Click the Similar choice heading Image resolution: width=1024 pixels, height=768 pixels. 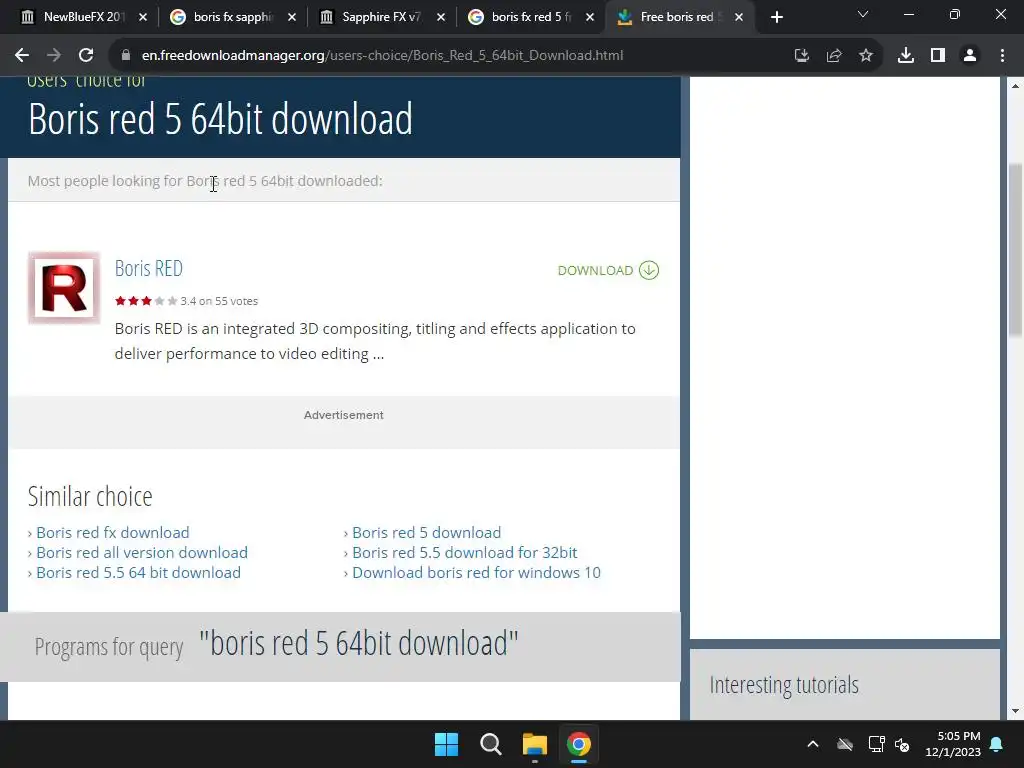tap(90, 496)
